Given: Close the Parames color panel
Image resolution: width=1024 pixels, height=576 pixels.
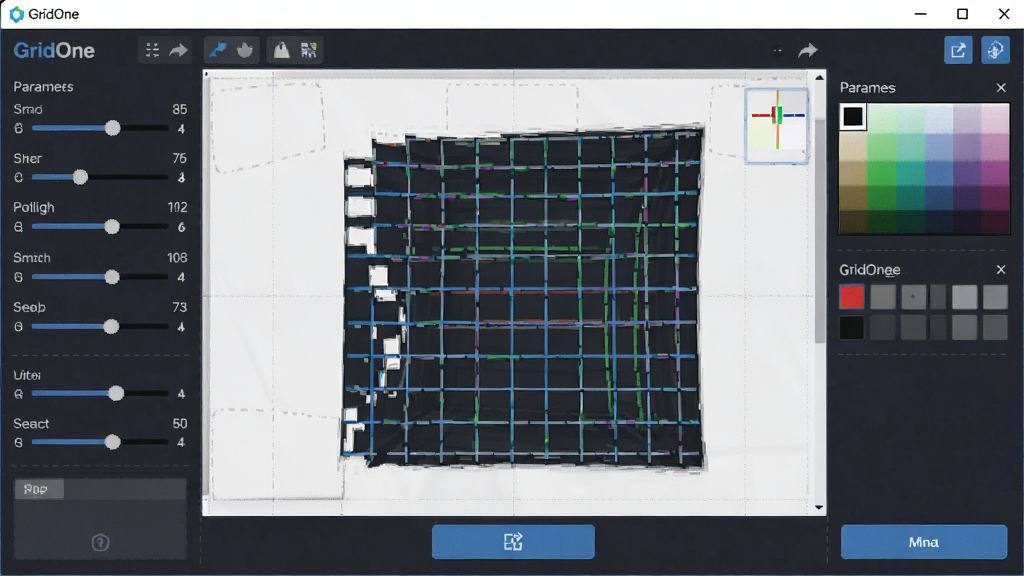Looking at the screenshot, I should [1001, 88].
